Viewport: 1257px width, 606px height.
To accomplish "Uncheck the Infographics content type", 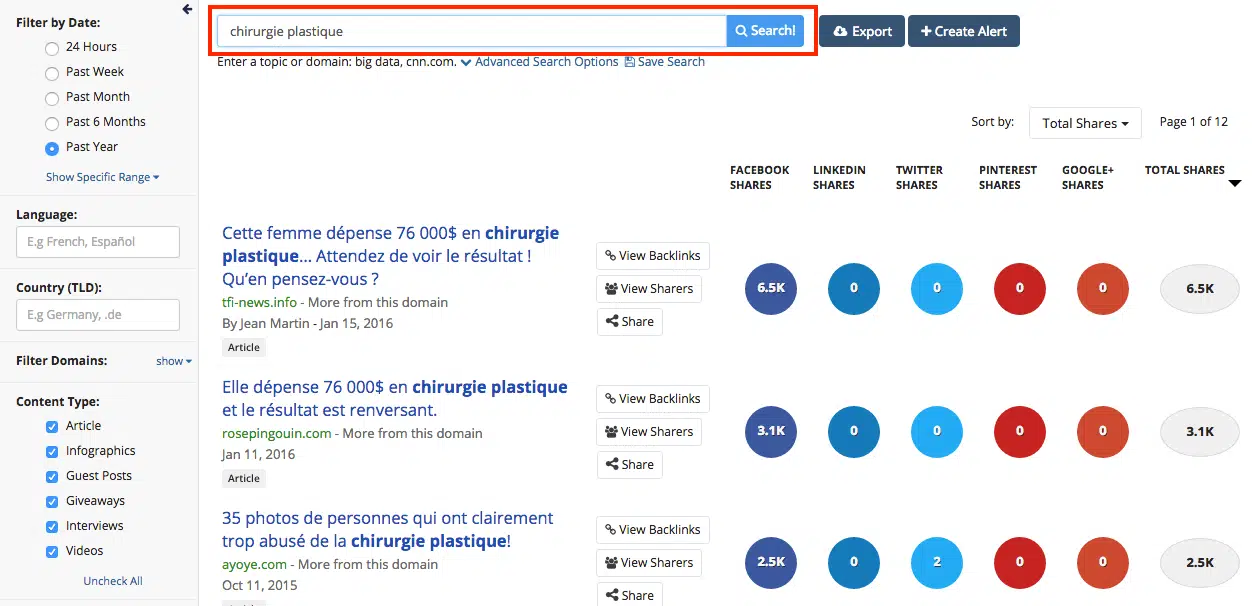I will point(52,452).
